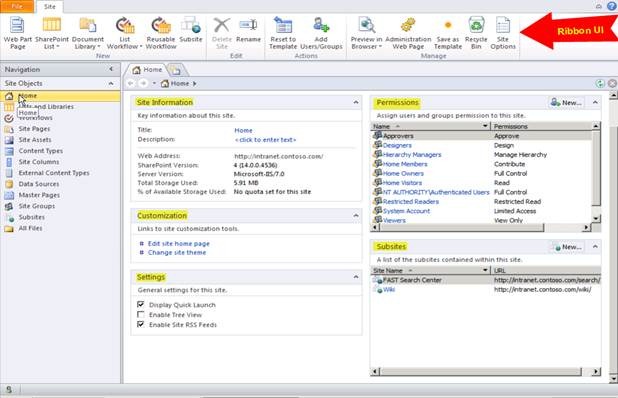
Task: Open Site Name column dropdown
Action: [x=485, y=270]
